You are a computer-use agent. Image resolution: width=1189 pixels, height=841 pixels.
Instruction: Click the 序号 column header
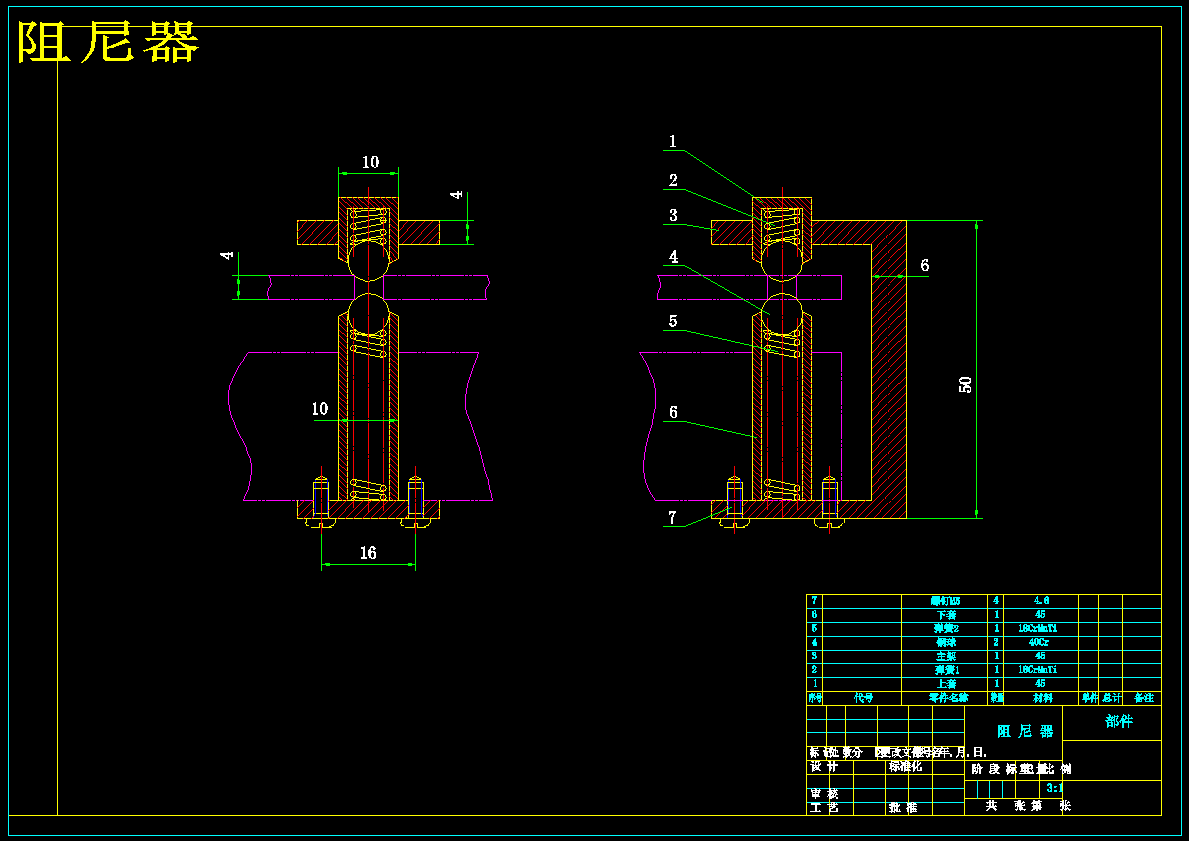(x=815, y=698)
